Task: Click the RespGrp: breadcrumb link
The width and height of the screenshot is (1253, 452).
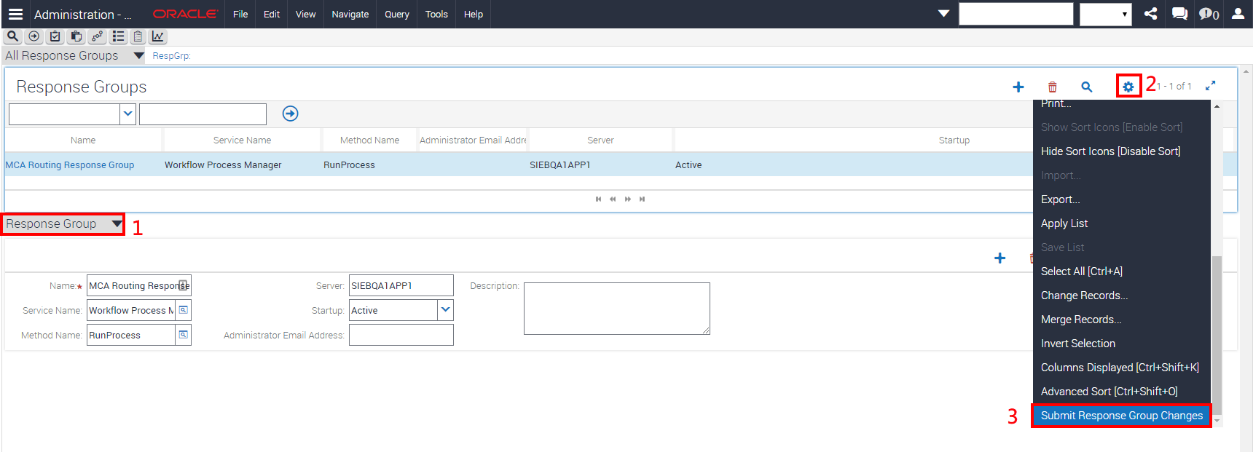Action: pyautogui.click(x=171, y=57)
